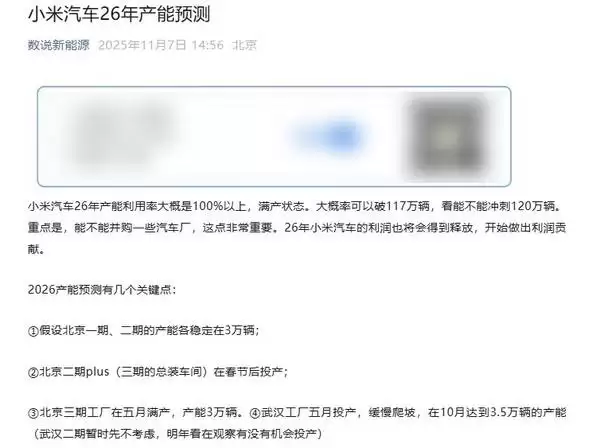Click the heading 2026产能预测有几个关键点
This screenshot has height=448, width=600.
coord(102,290)
